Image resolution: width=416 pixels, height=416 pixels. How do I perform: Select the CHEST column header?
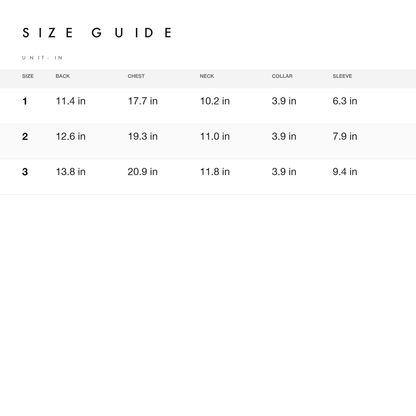[136, 76]
